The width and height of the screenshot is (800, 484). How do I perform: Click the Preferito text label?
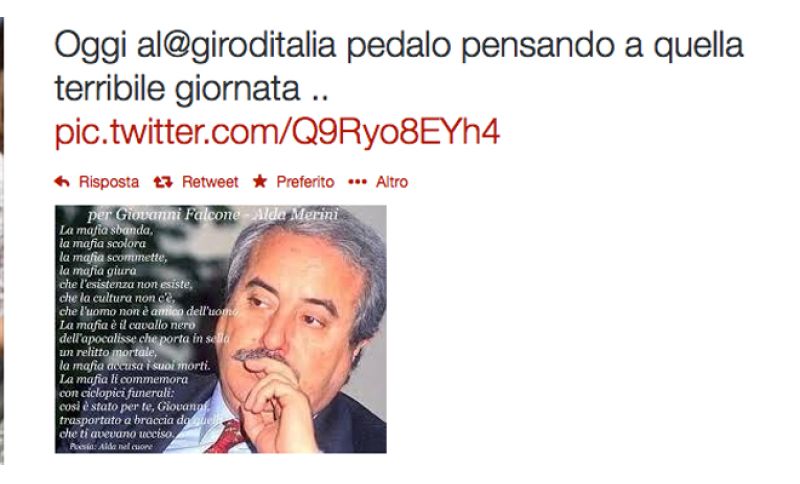click(305, 182)
